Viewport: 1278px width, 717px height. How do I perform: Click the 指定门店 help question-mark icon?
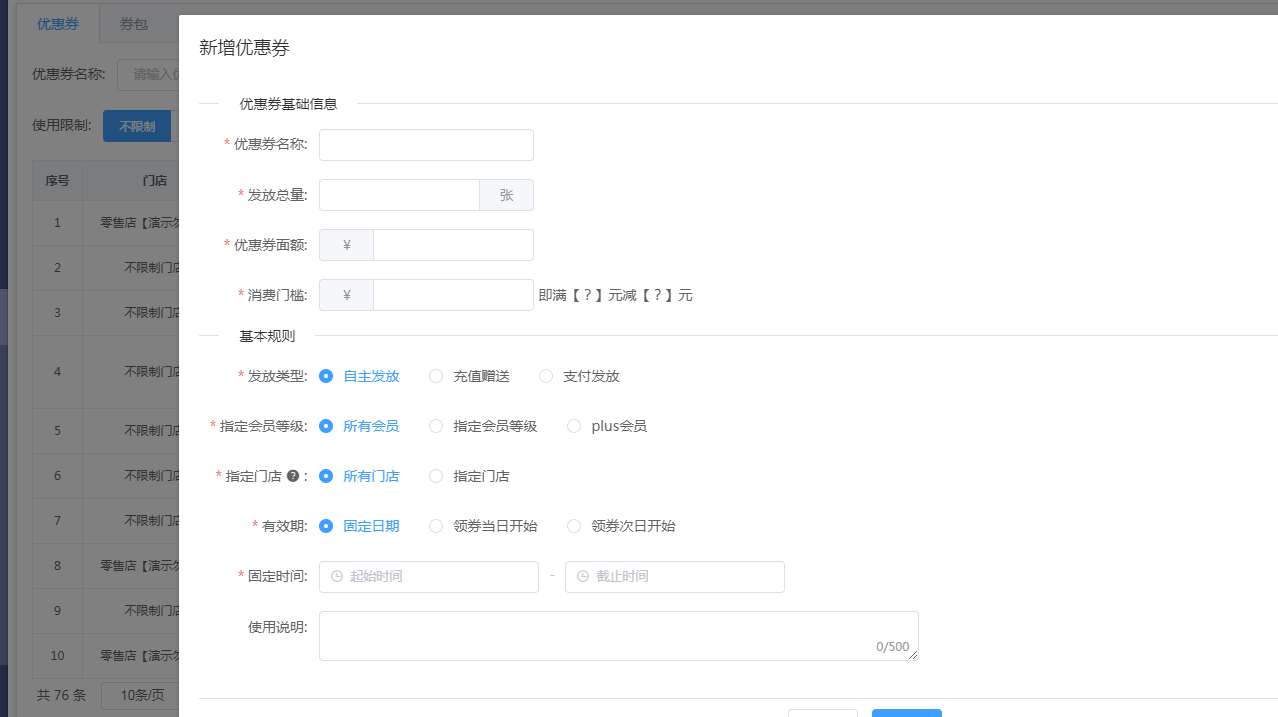293,476
